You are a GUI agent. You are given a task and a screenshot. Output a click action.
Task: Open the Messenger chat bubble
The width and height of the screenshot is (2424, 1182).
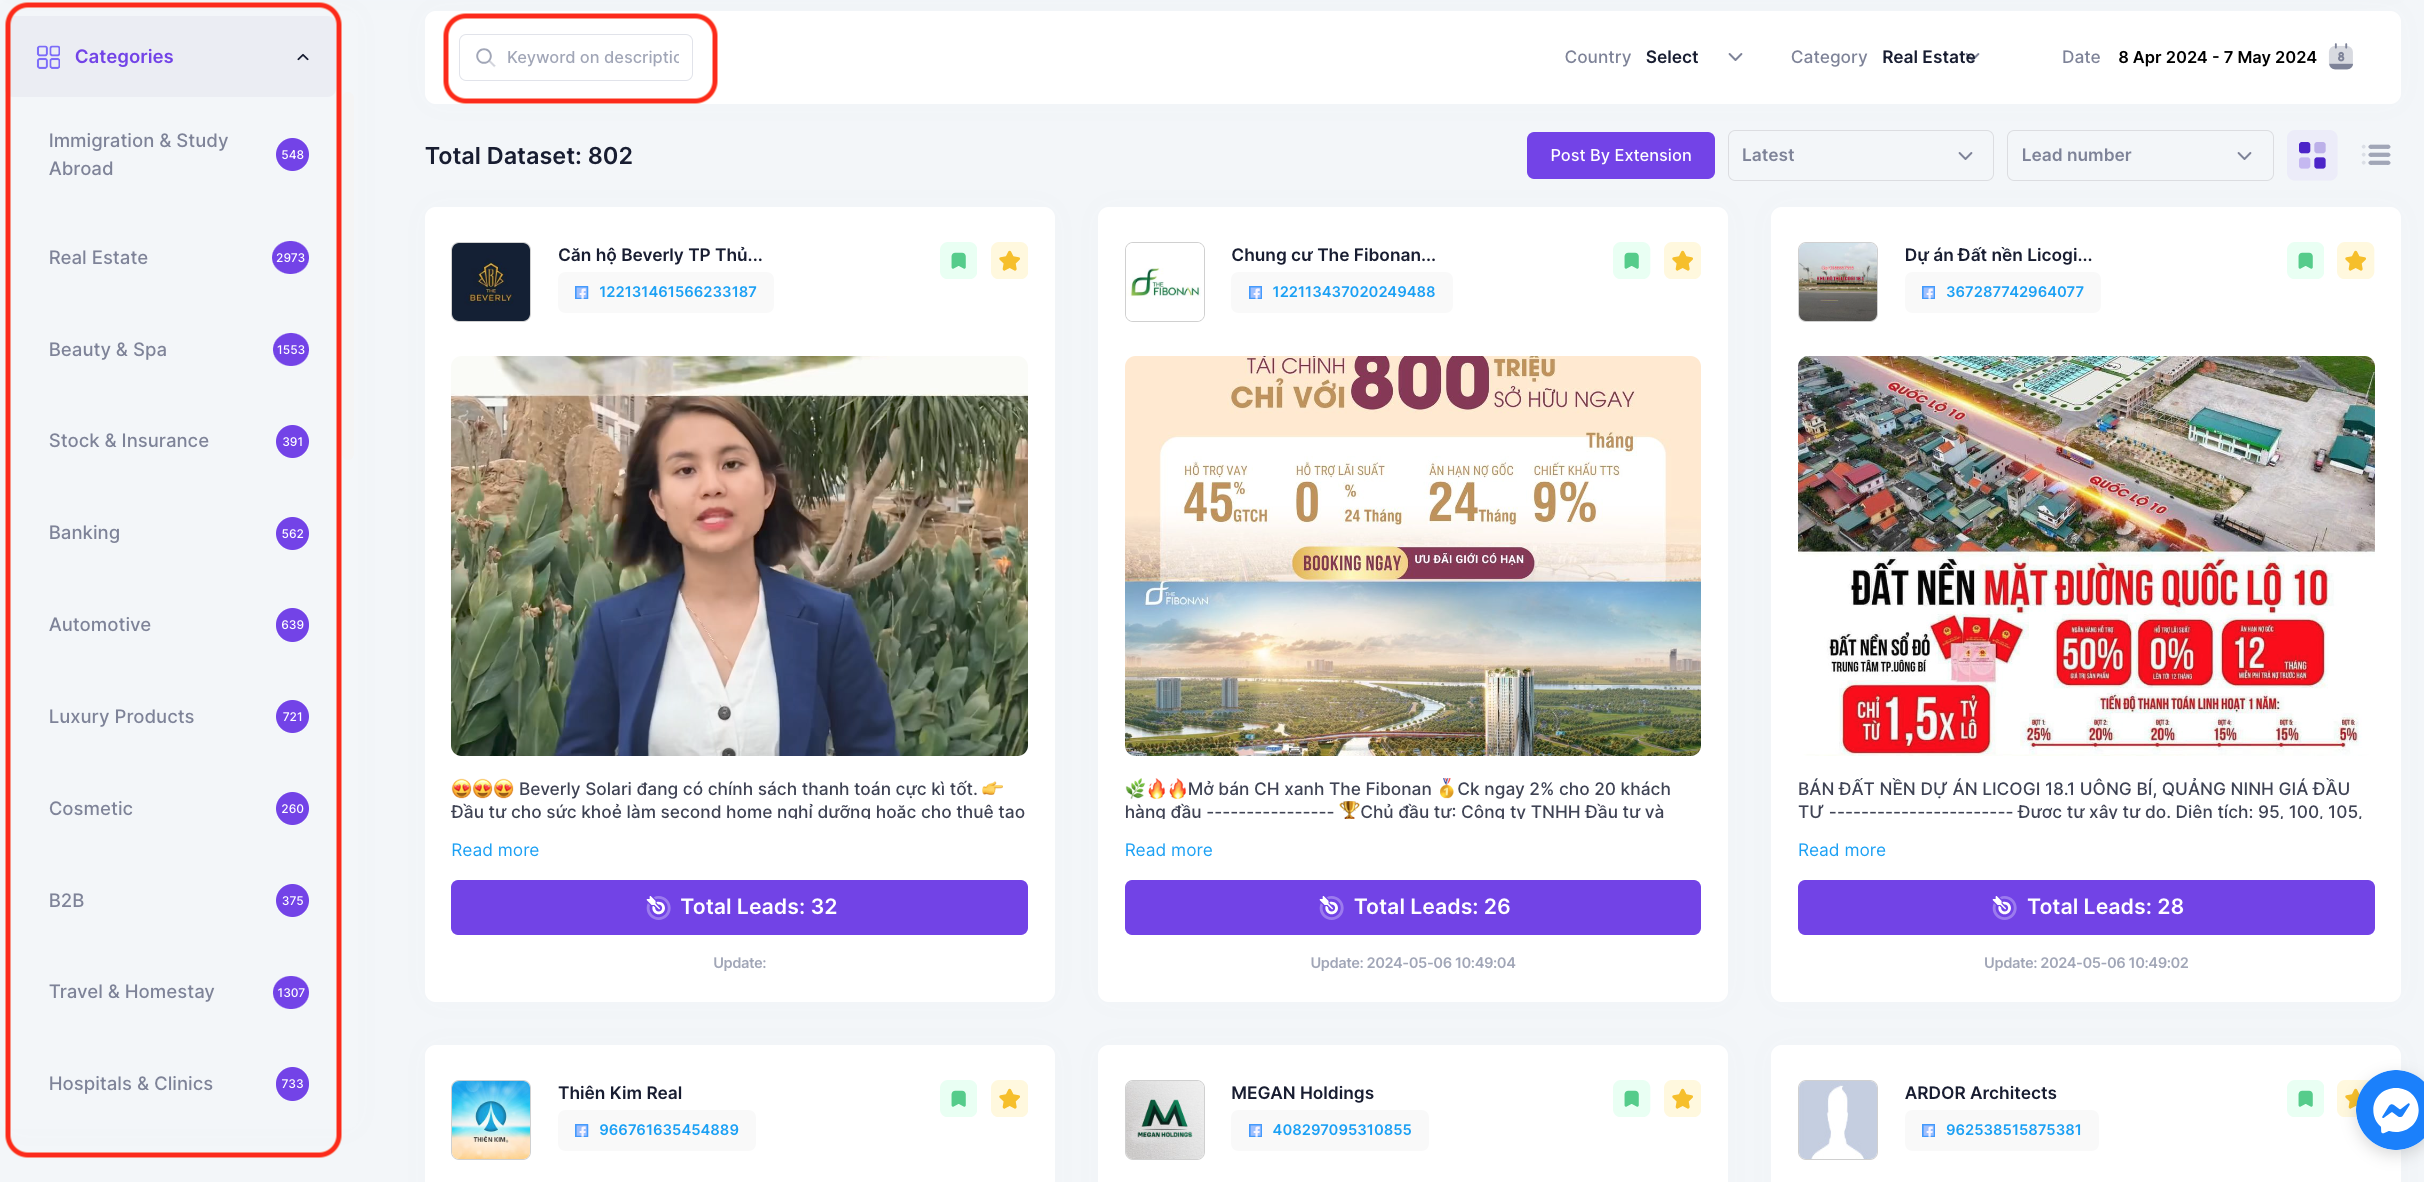click(x=2395, y=1110)
